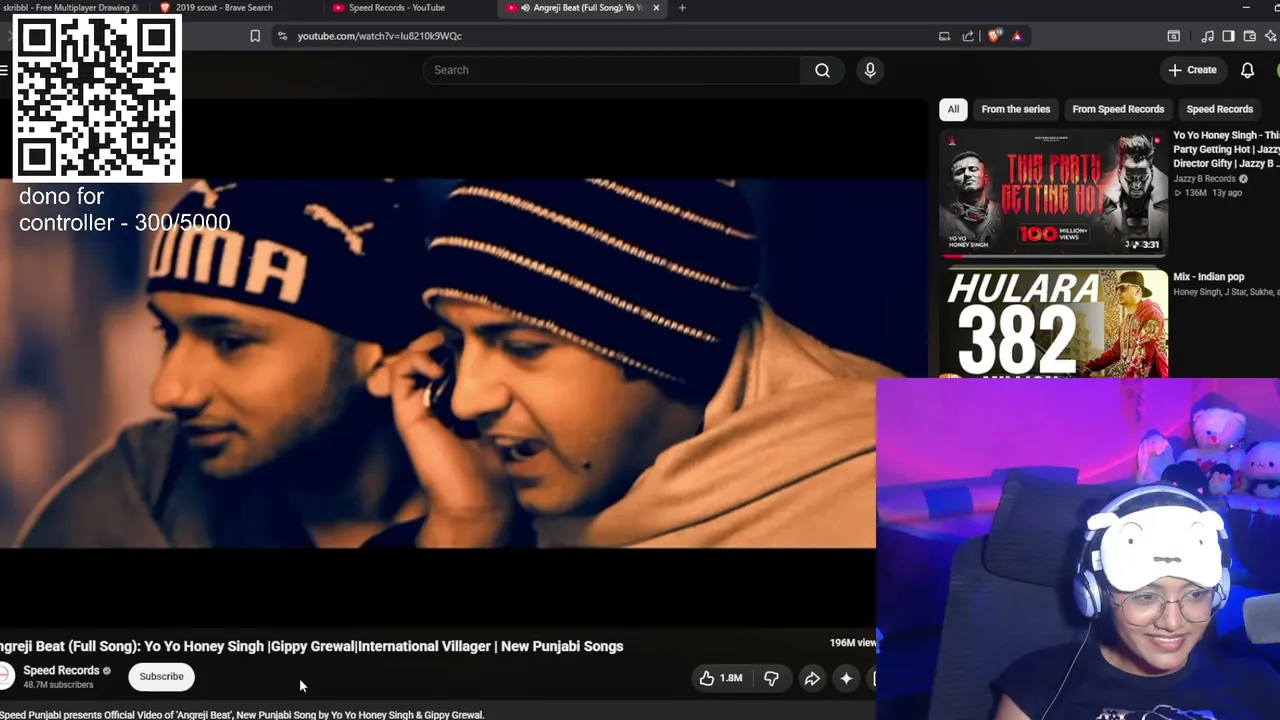Viewport: 1280px width, 720px height.
Task: Click the address bar URL
Action: [x=379, y=36]
